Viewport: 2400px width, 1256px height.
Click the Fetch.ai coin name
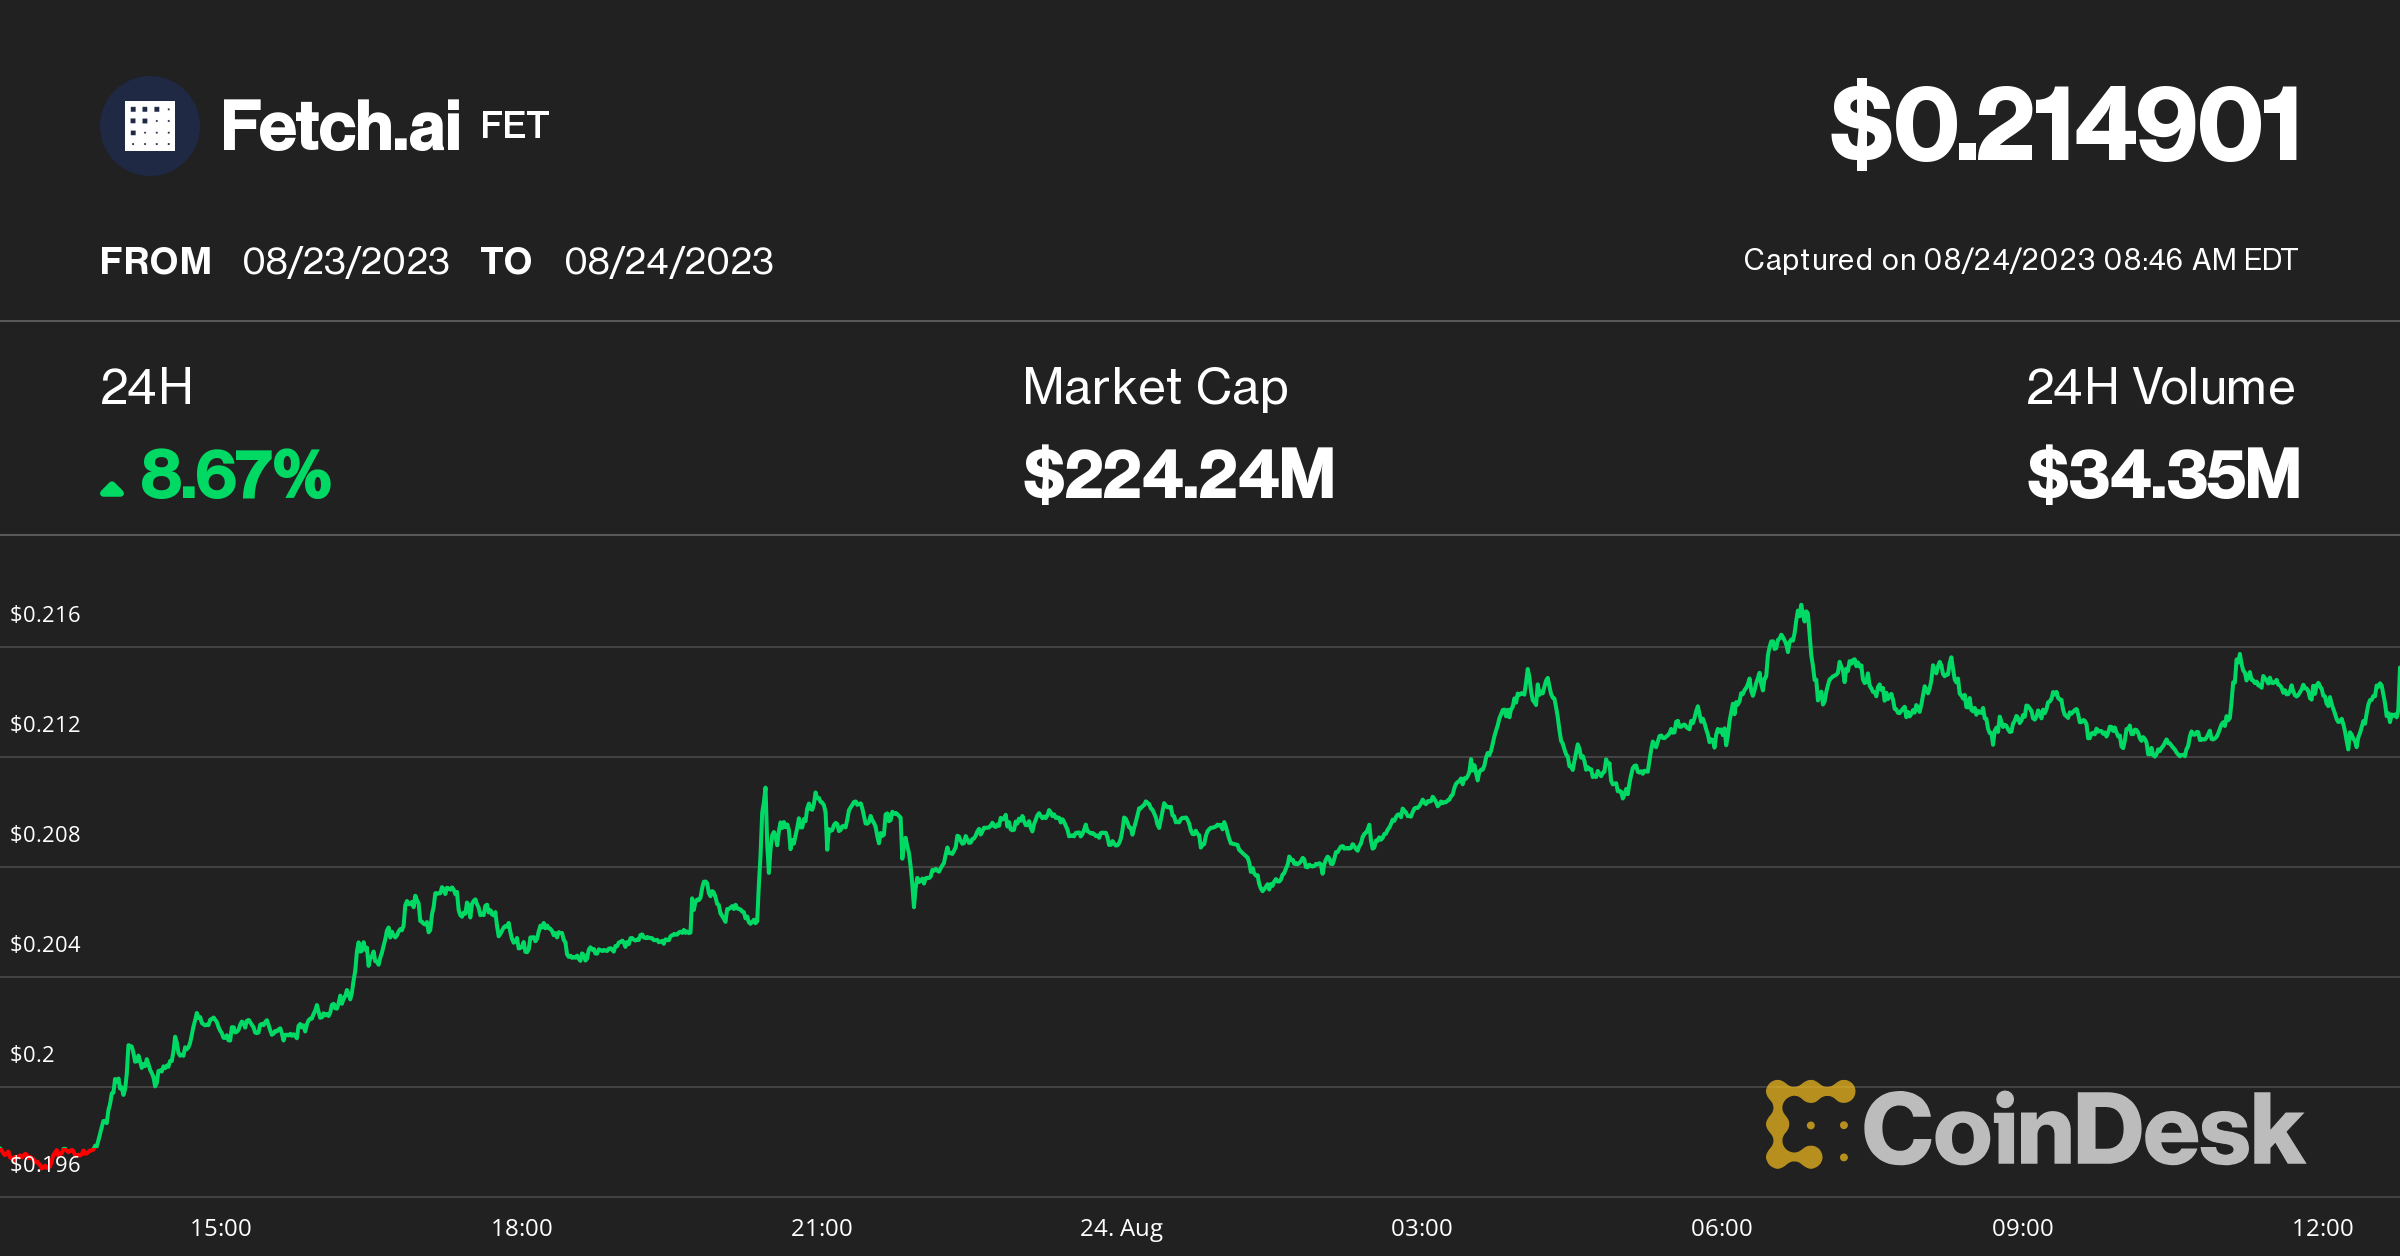pos(340,126)
